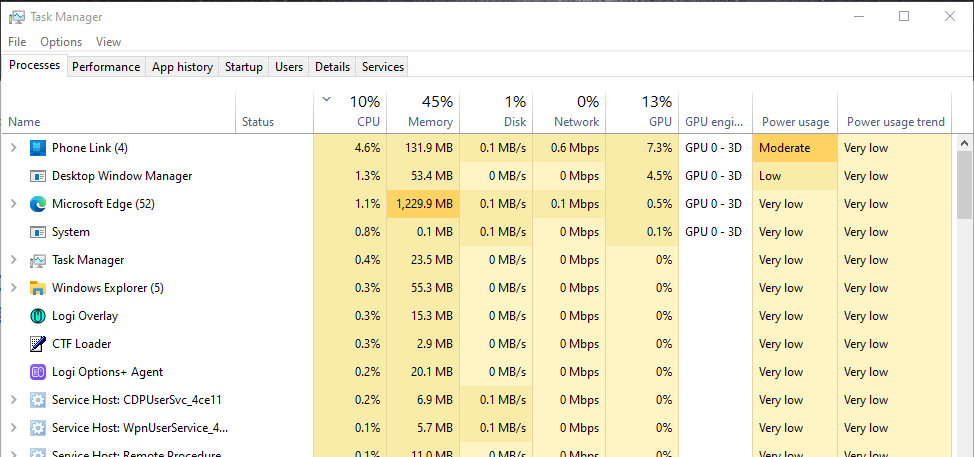Click the Moderate power usage cell
The width and height of the screenshot is (974, 457).
point(795,148)
